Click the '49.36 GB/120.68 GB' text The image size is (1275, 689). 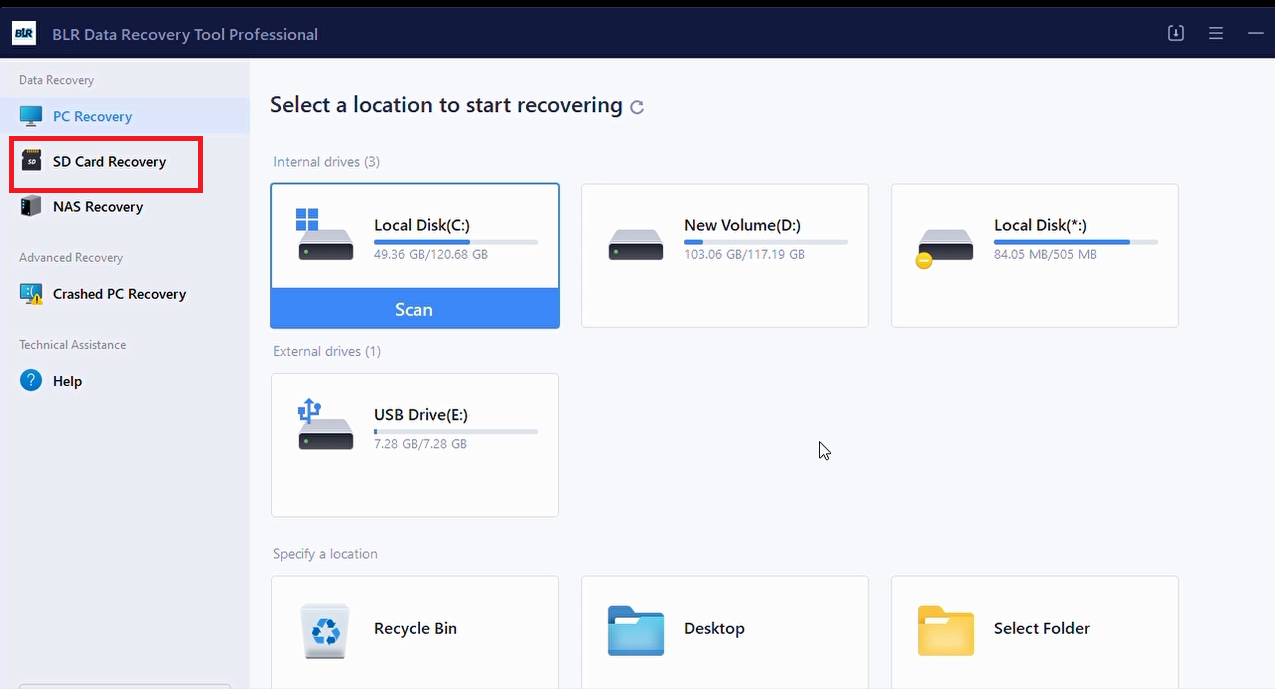tap(431, 255)
